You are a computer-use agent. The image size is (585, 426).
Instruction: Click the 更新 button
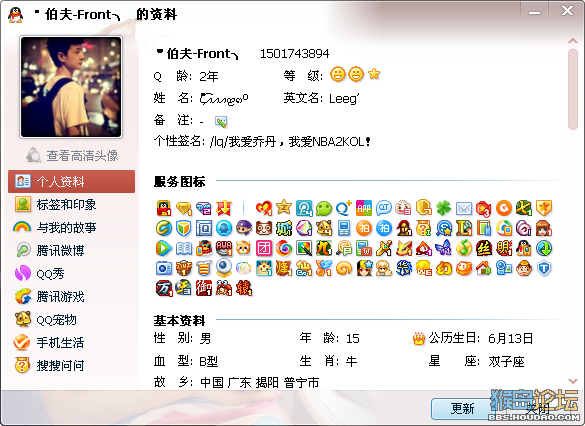462,408
